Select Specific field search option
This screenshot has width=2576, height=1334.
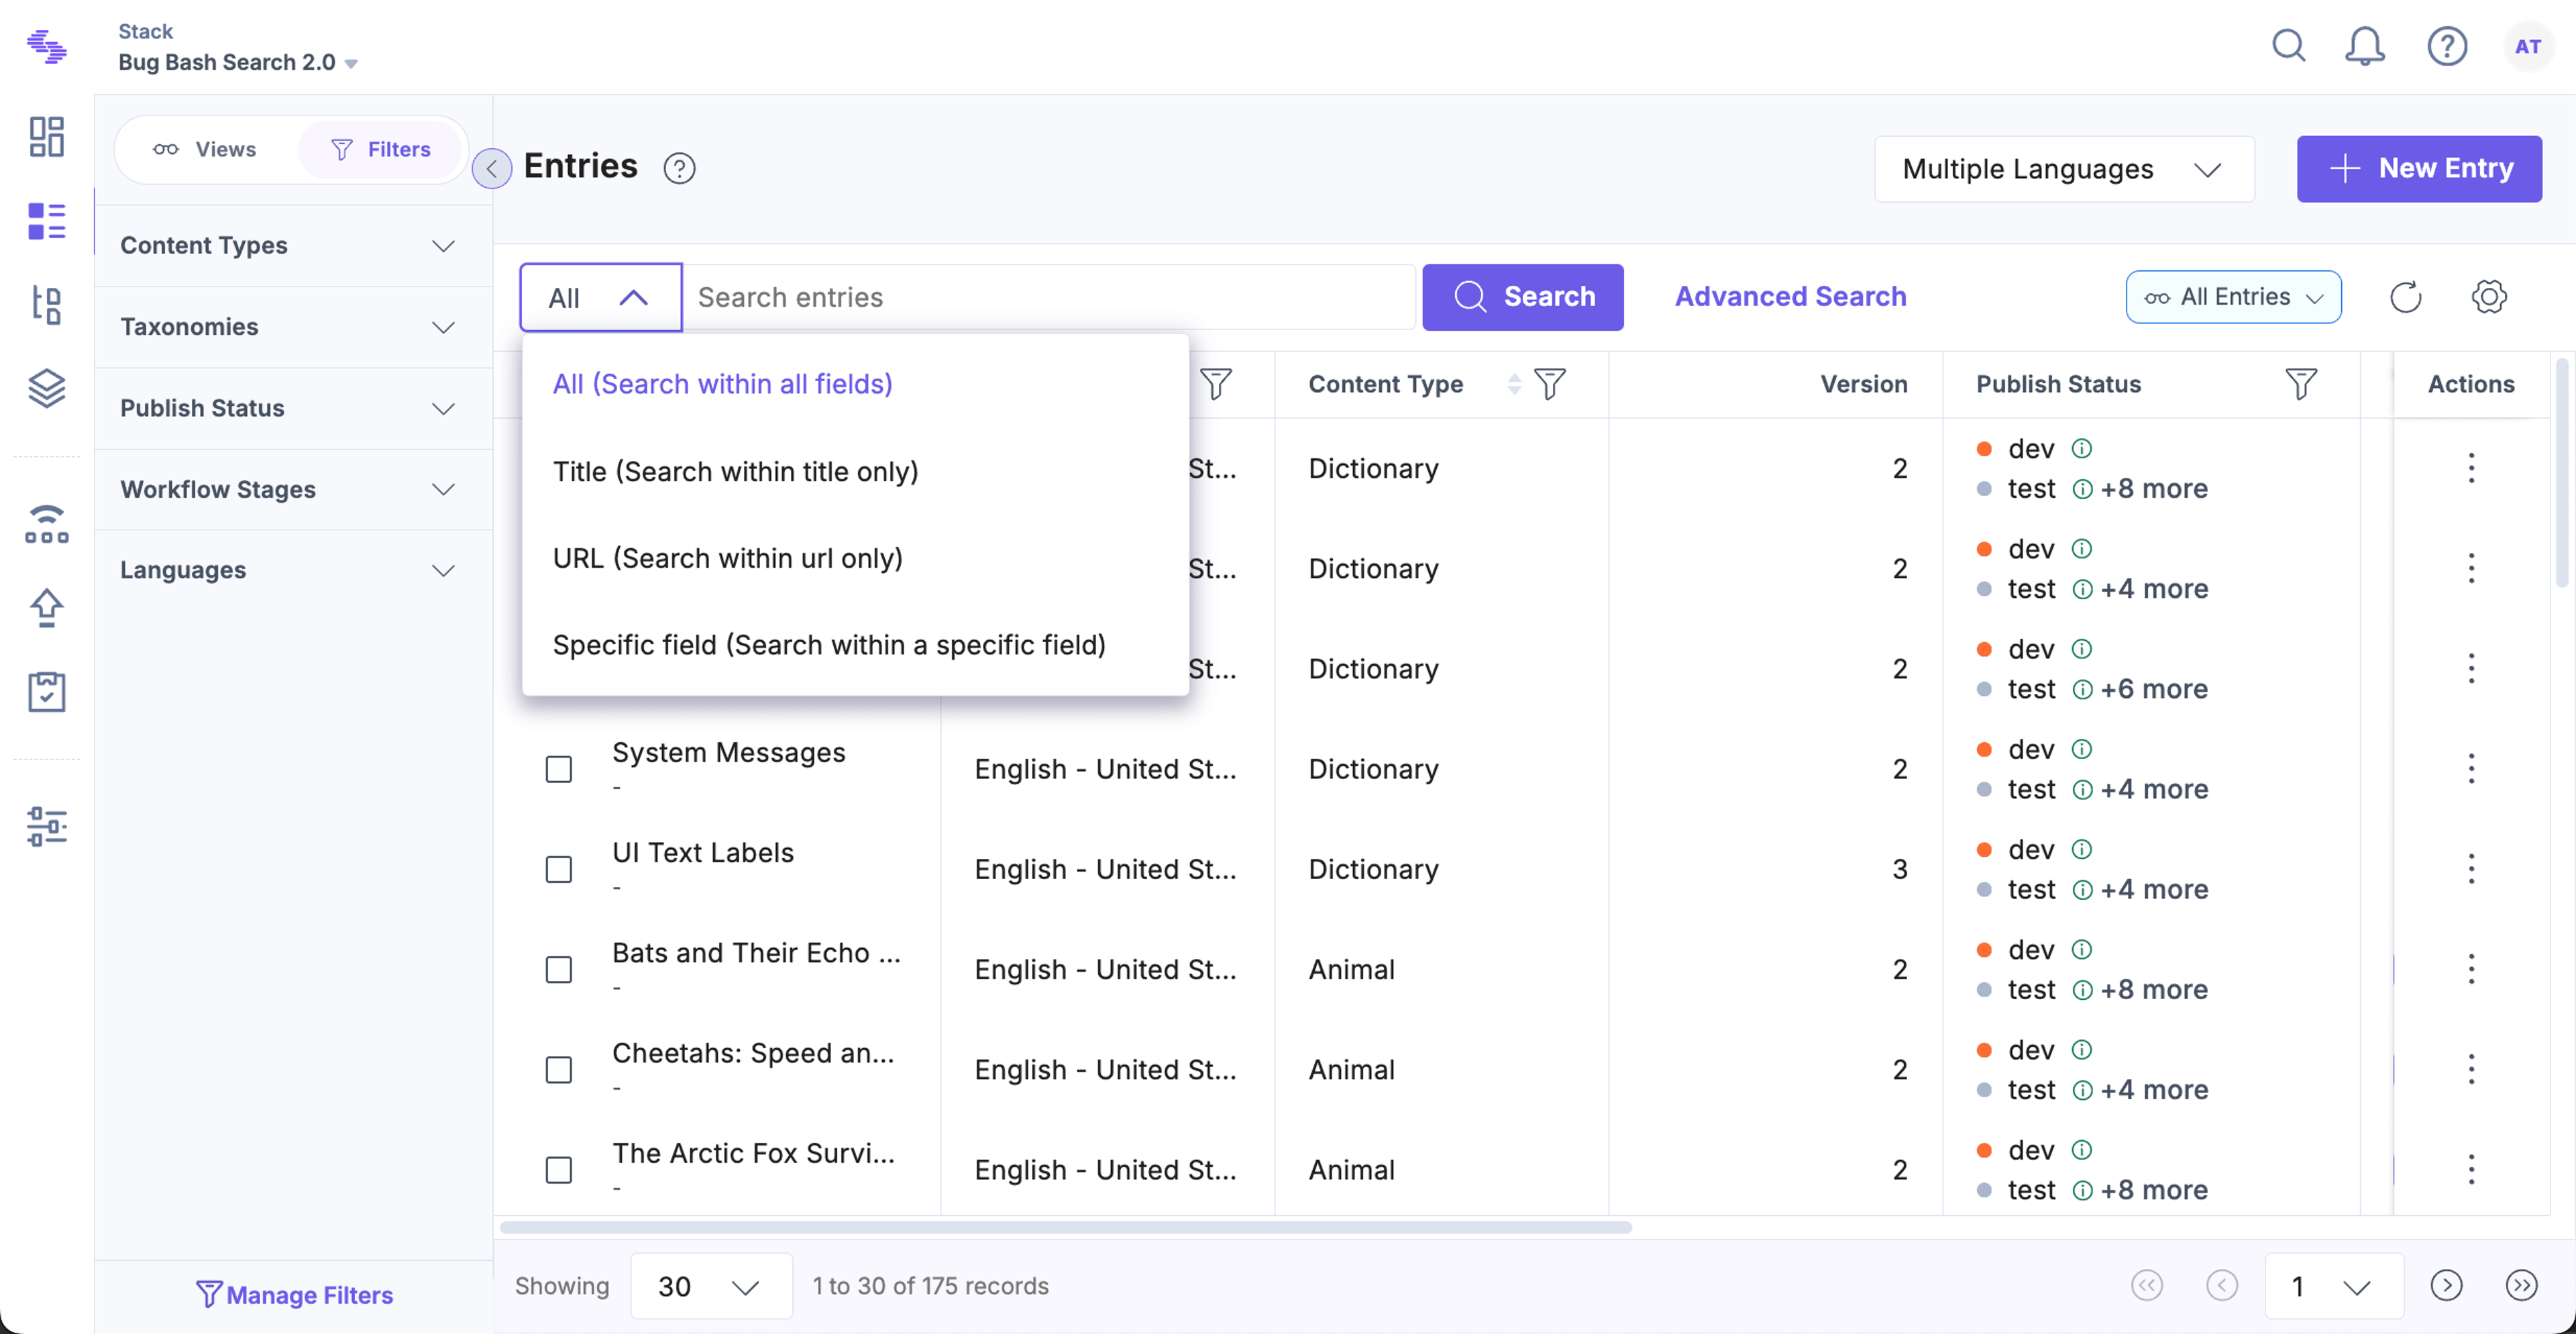coord(829,645)
